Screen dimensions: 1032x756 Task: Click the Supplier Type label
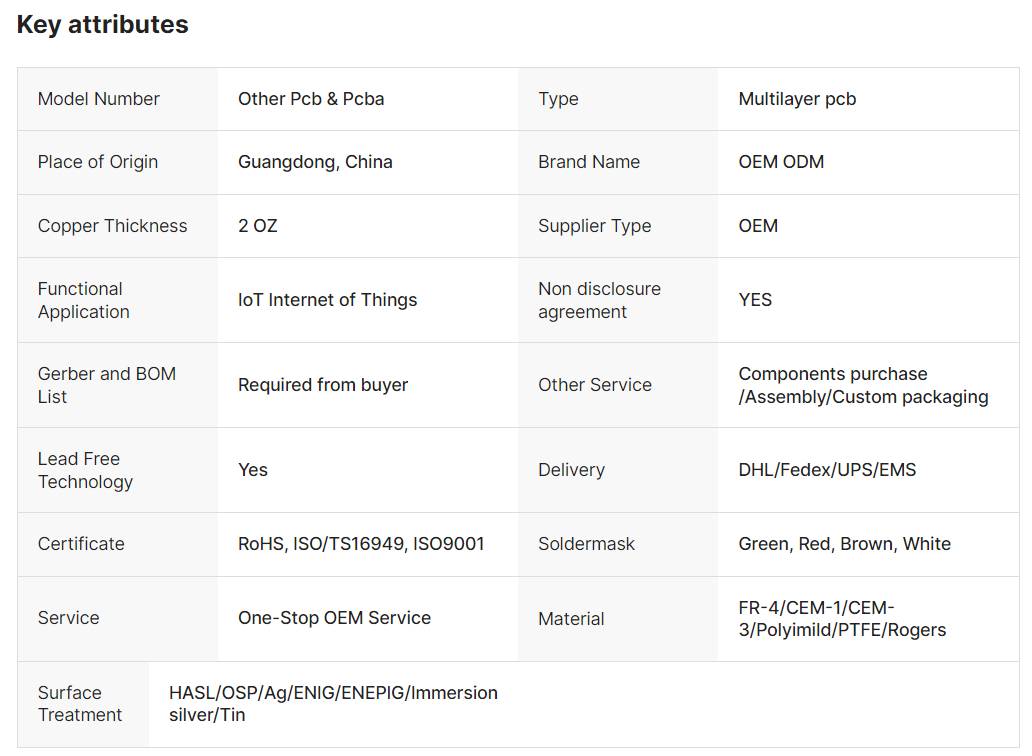pos(594,226)
